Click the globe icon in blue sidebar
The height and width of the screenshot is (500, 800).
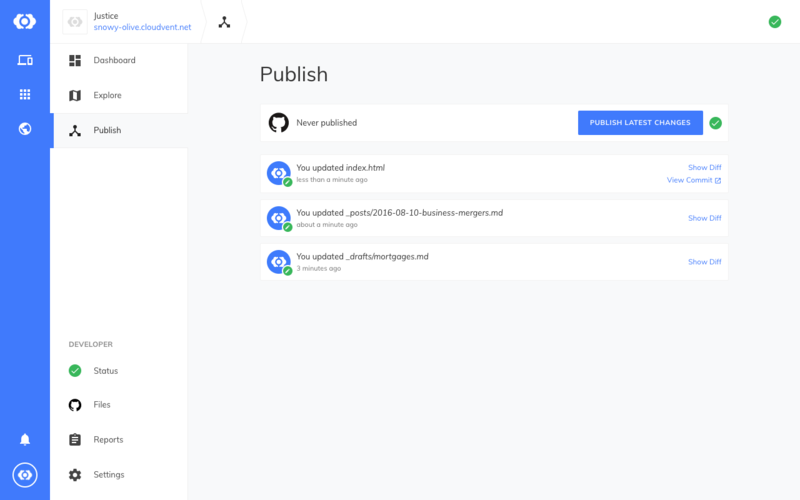point(24,129)
